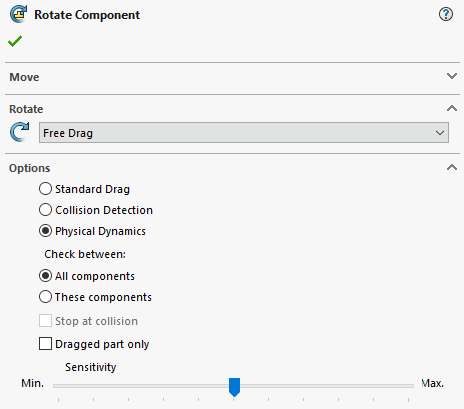
Task: Click the blue rotate arrow icon
Action: click(x=20, y=132)
